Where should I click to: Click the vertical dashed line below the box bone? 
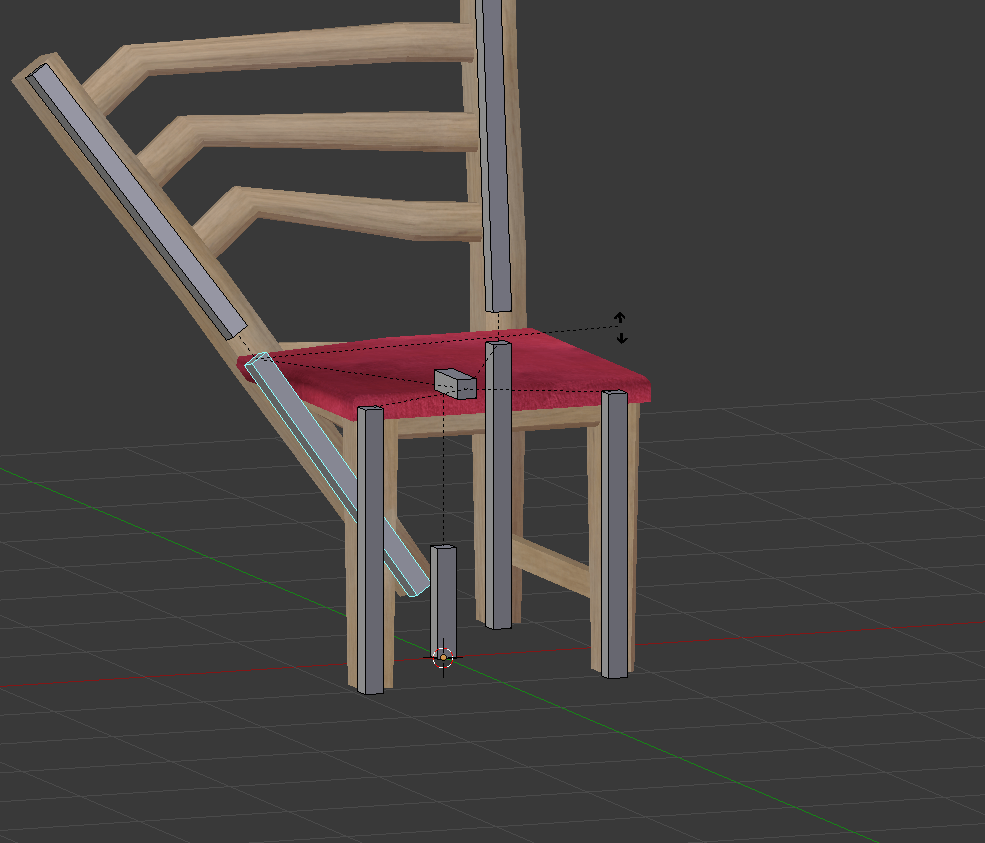[443, 470]
